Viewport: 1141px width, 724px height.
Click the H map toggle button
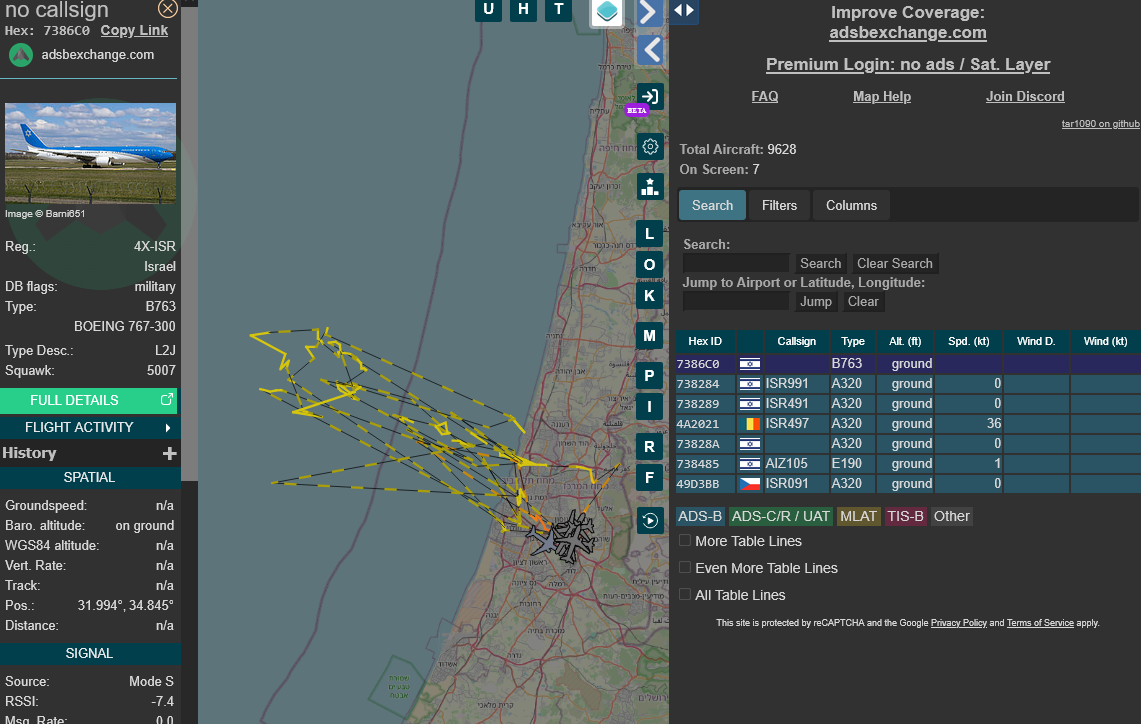tap(523, 9)
